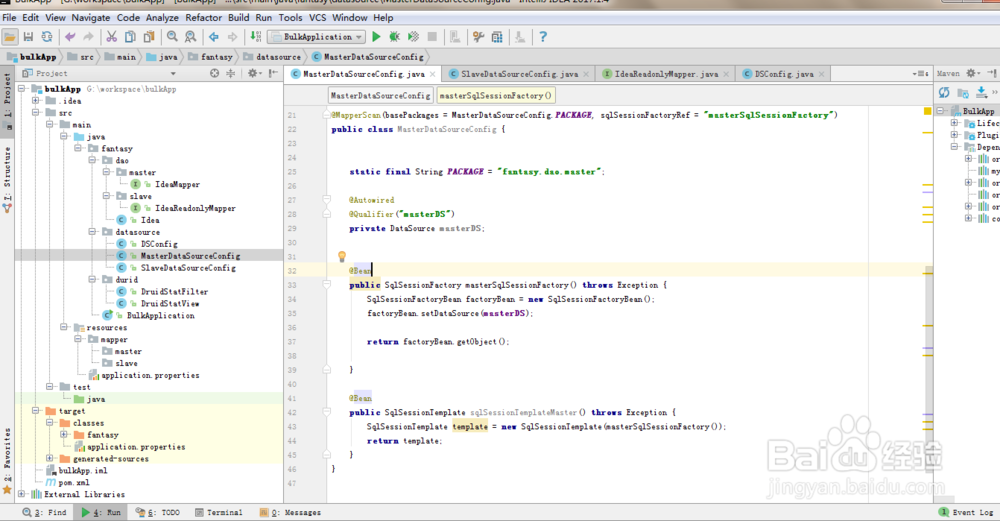Open Settings with the wrench icon
The width and height of the screenshot is (1000, 521).
pyautogui.click(x=478, y=37)
